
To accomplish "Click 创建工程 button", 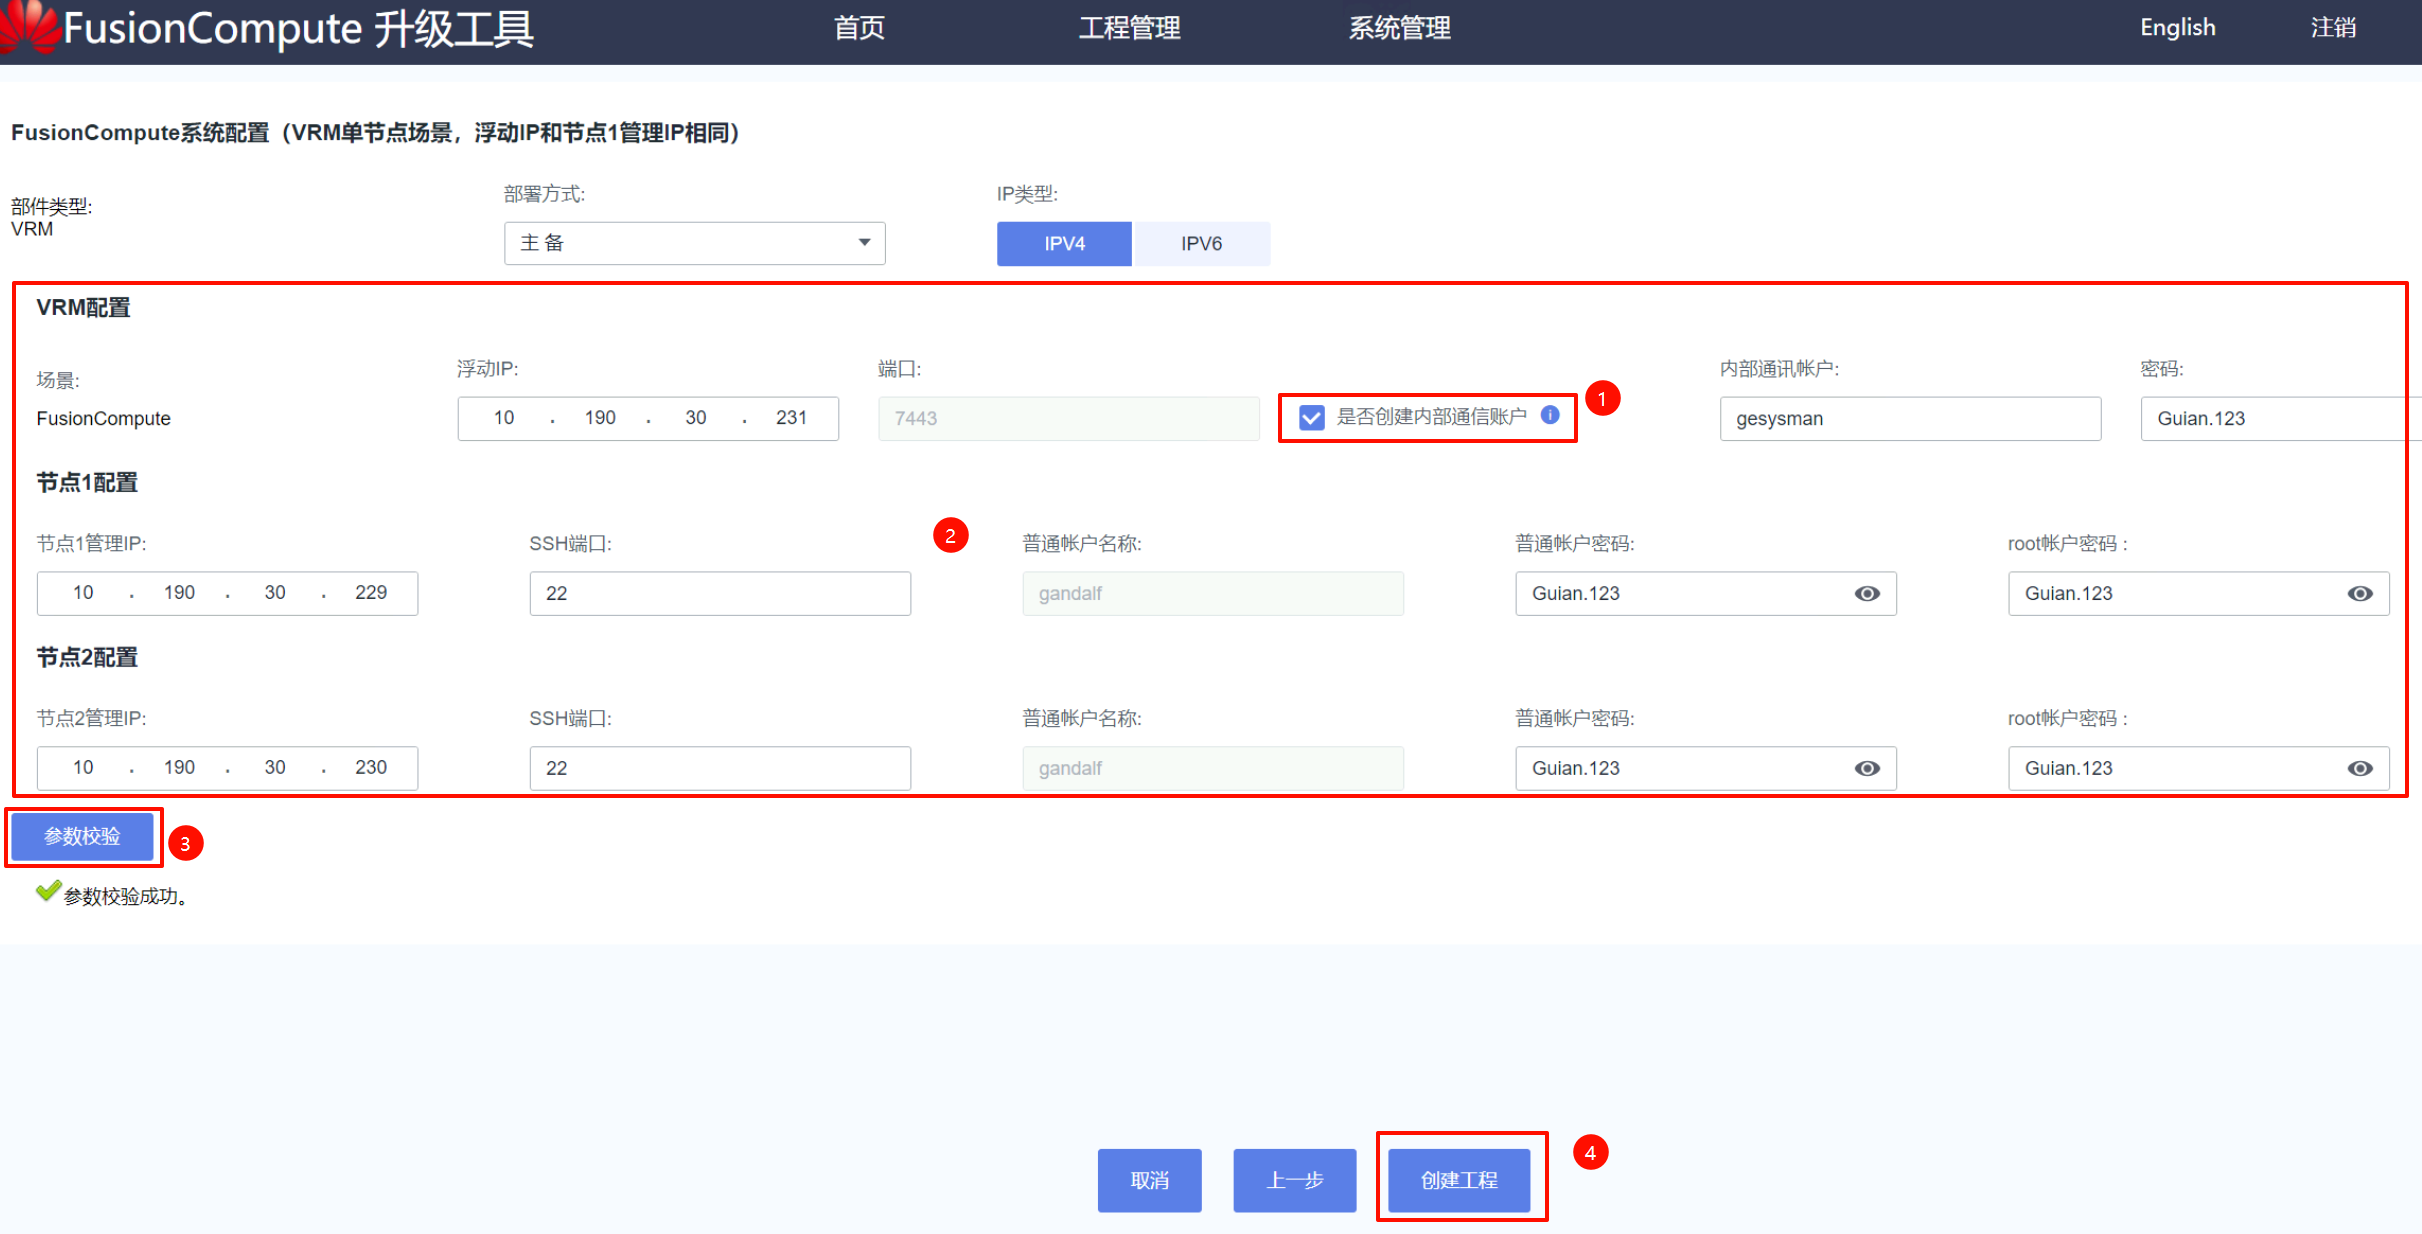I will [1459, 1180].
